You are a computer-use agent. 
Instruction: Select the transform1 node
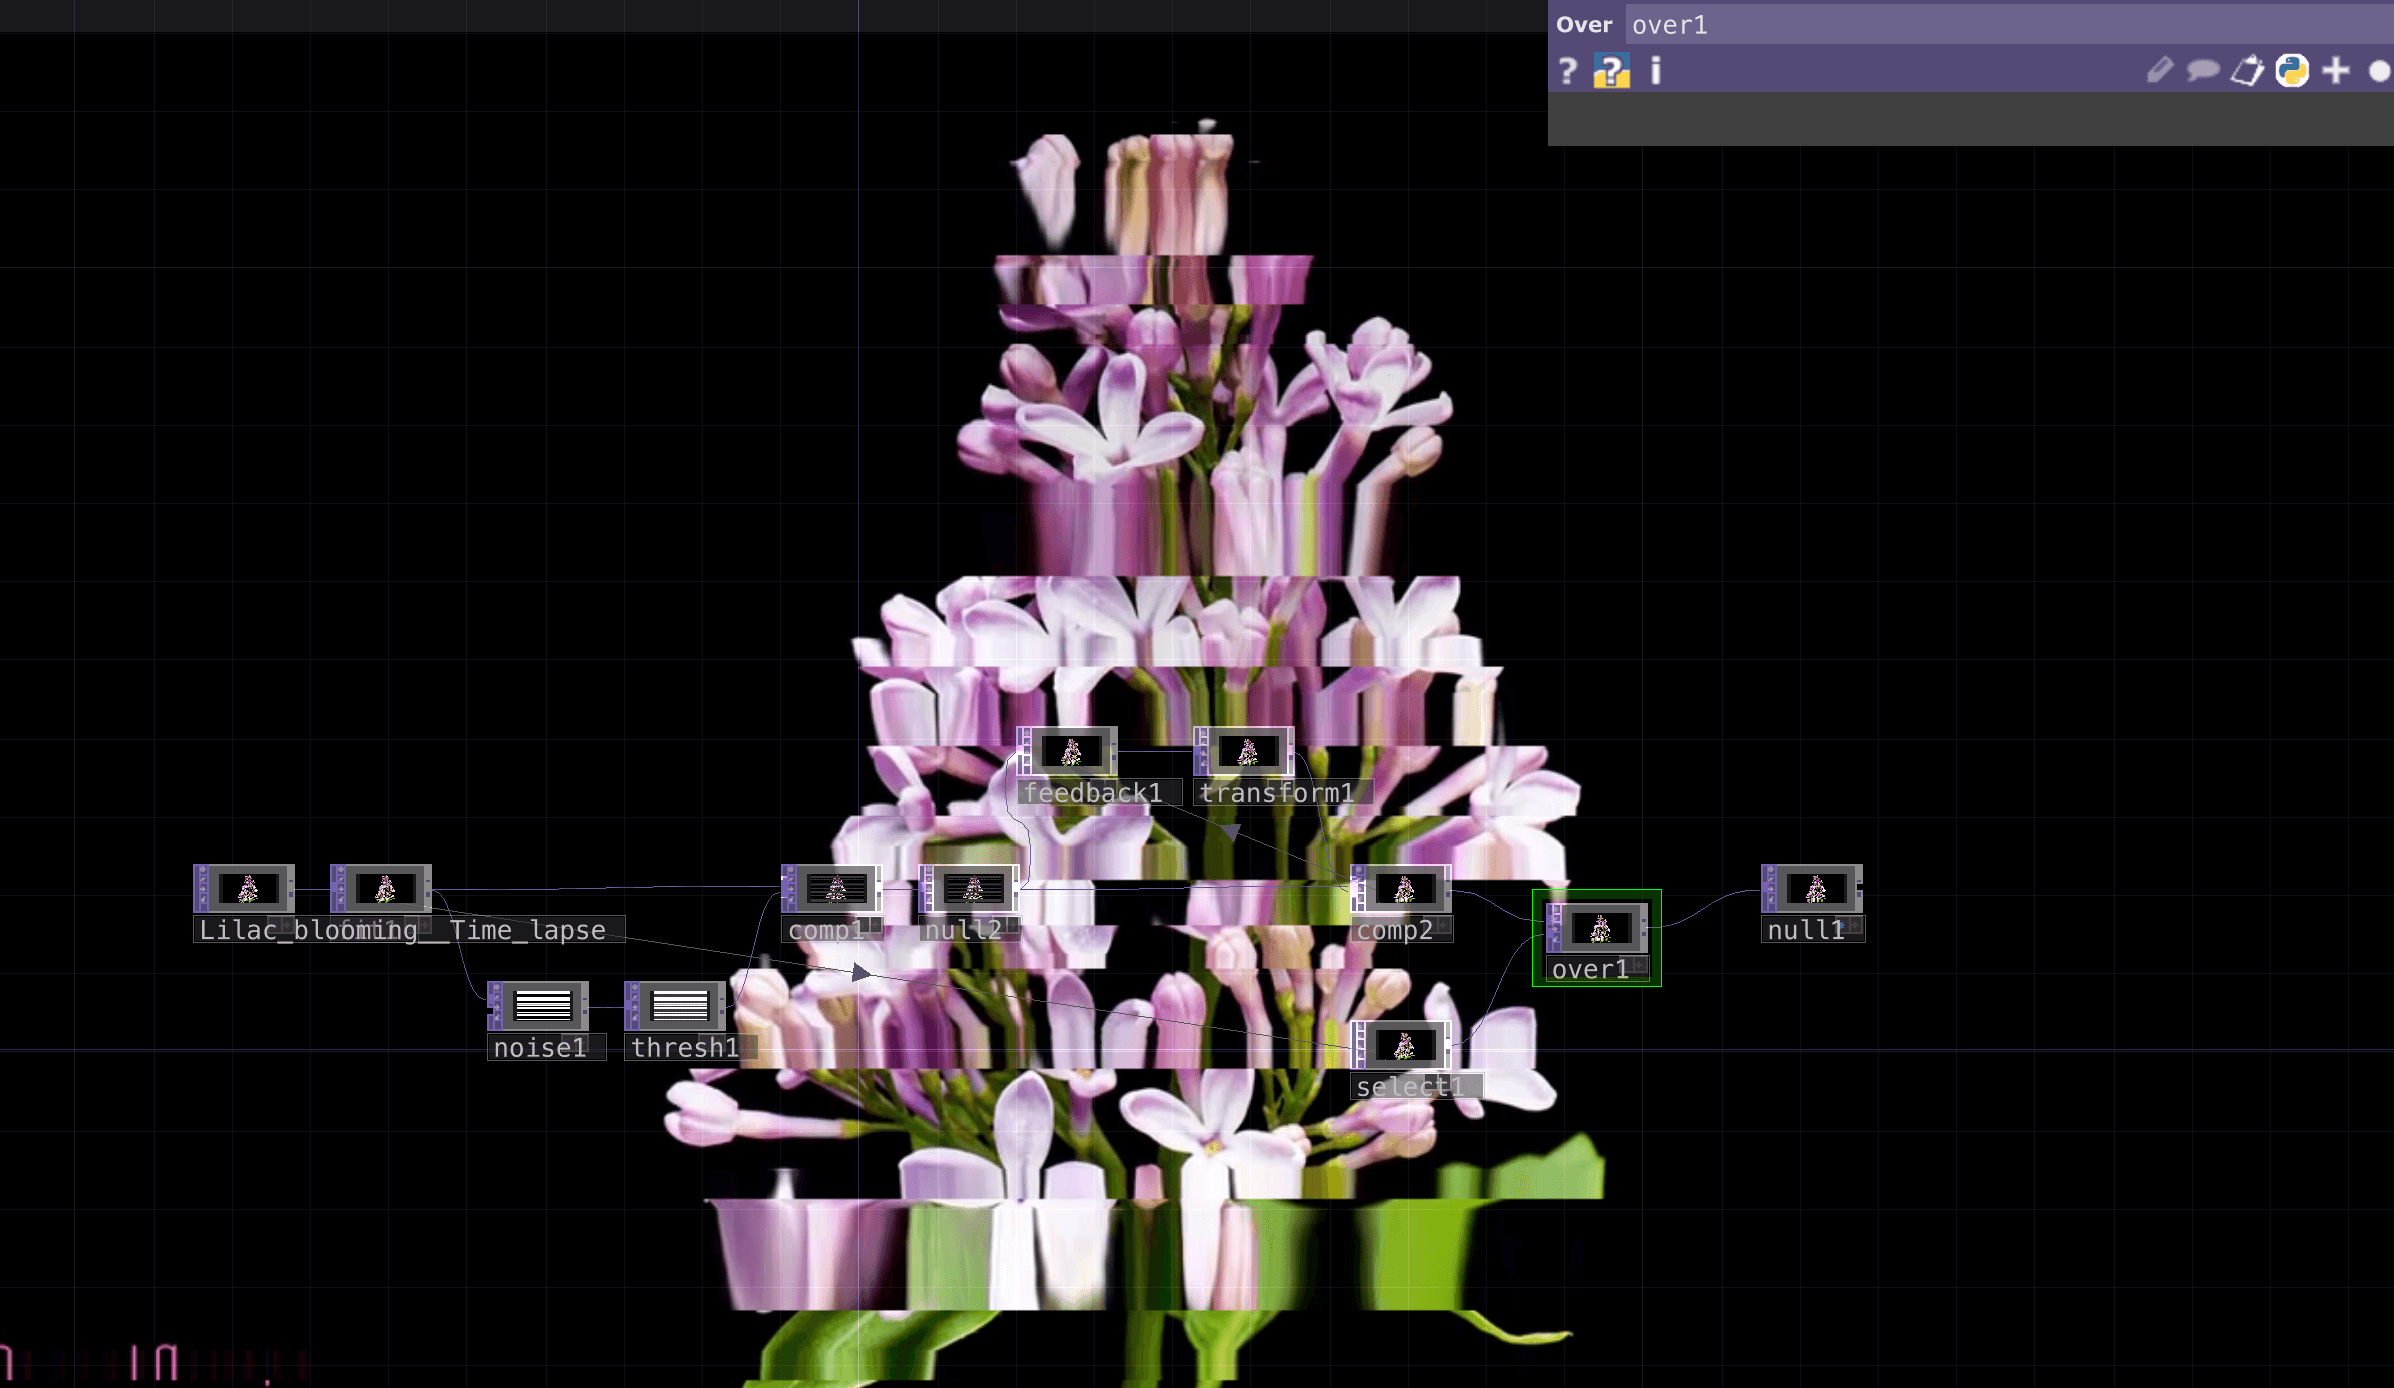click(x=1247, y=752)
